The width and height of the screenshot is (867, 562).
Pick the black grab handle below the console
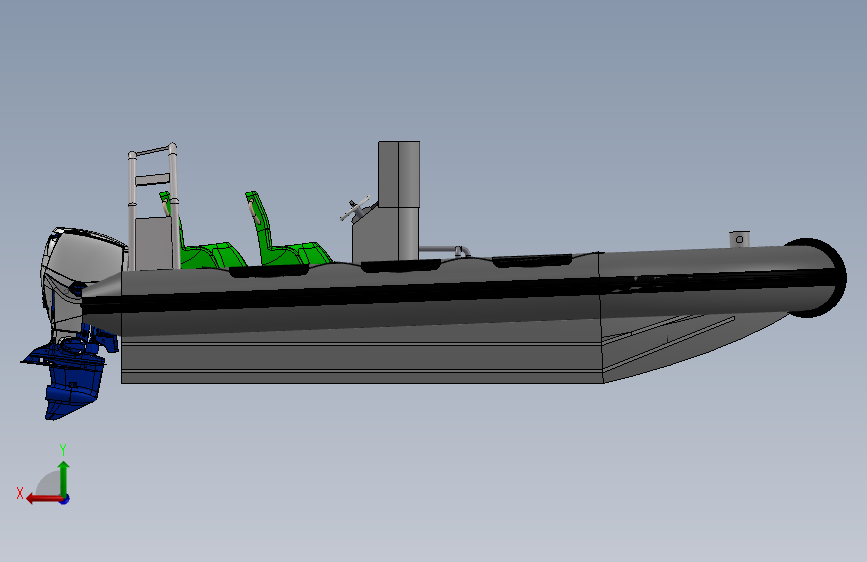(400, 266)
